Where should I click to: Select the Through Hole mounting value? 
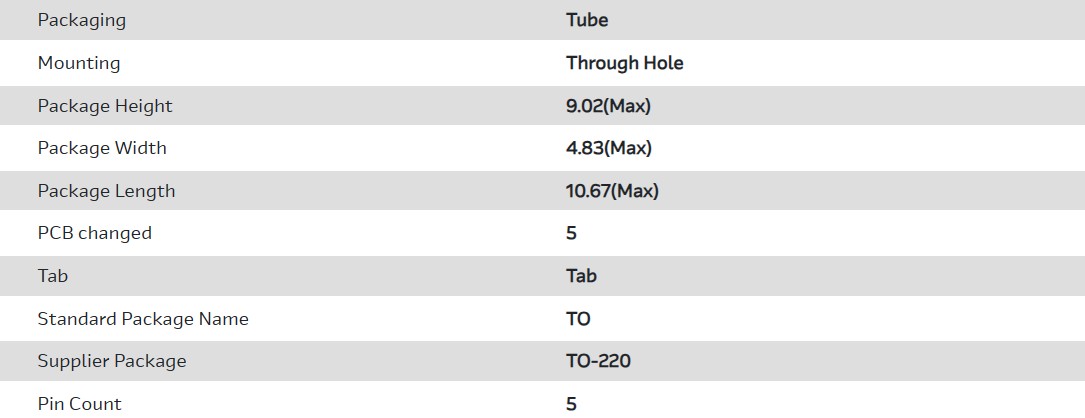pos(625,63)
